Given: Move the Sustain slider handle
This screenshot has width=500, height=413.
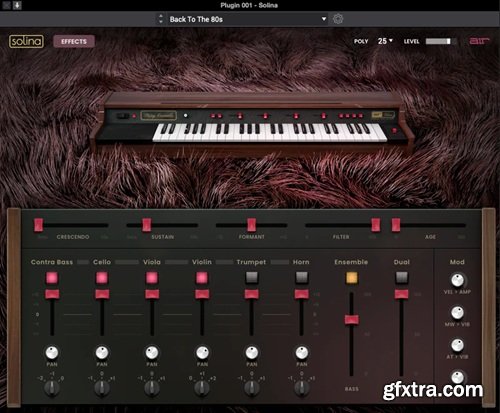Looking at the screenshot, I should point(146,225).
